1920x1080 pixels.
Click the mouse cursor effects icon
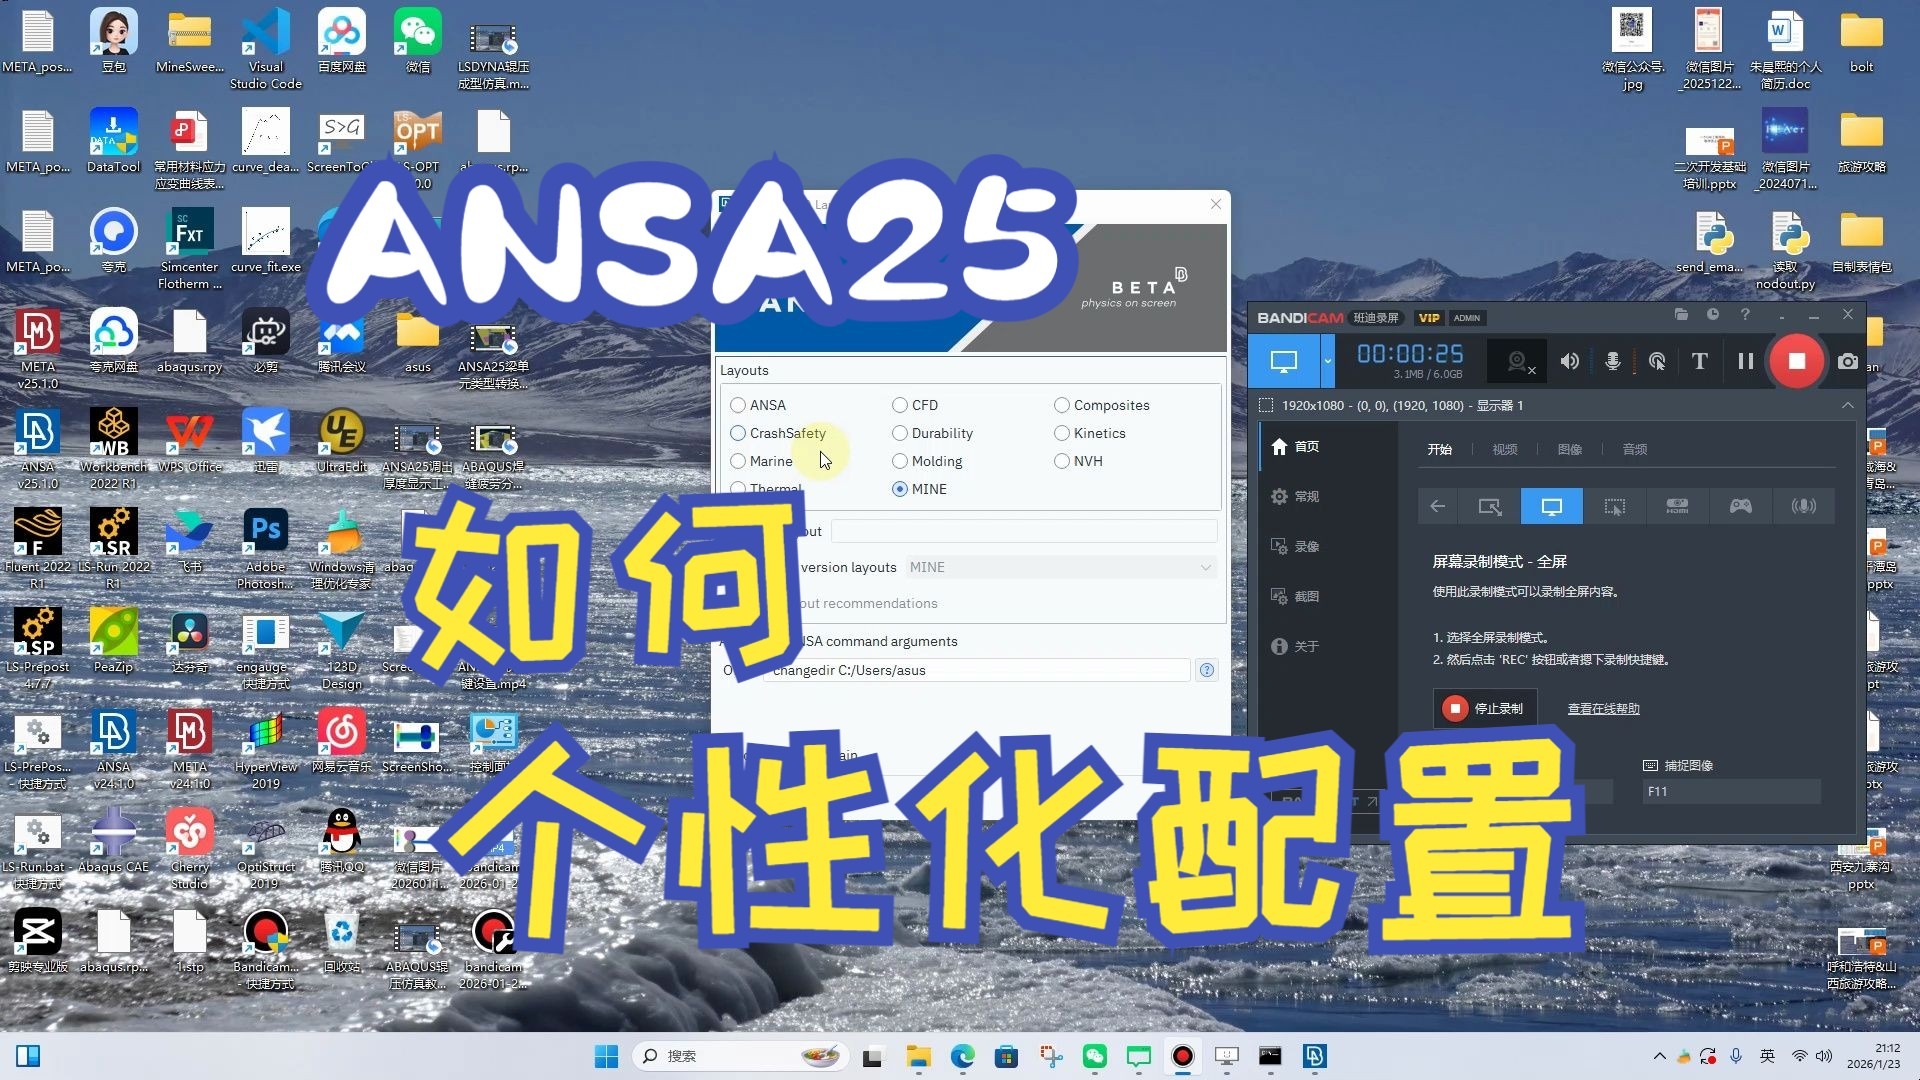(1657, 361)
